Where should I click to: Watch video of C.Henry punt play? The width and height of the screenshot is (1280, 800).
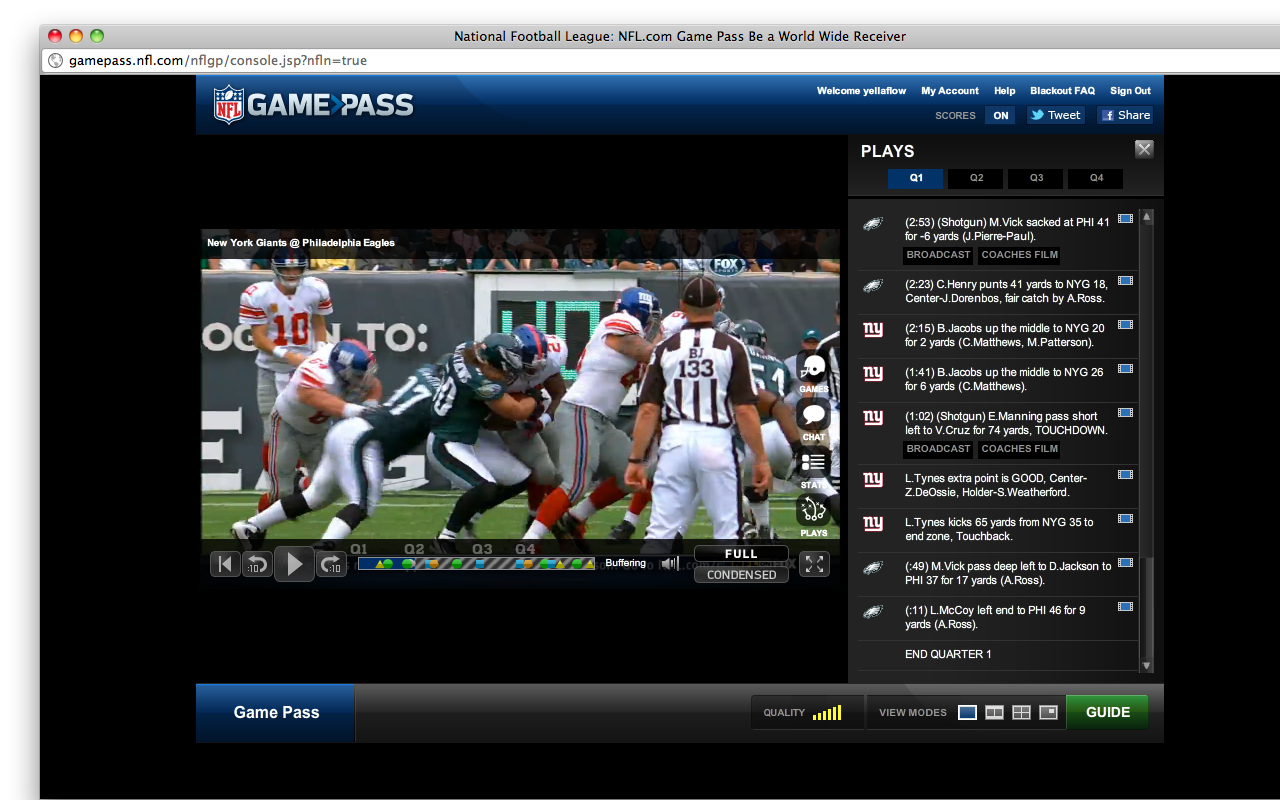pos(1125,281)
